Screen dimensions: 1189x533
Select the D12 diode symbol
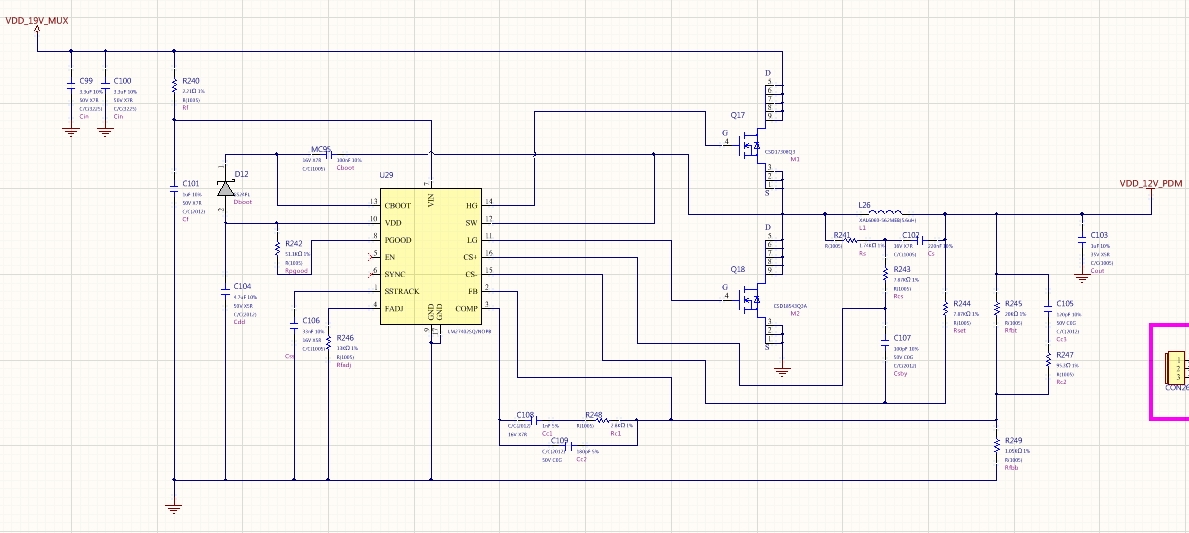click(225, 188)
